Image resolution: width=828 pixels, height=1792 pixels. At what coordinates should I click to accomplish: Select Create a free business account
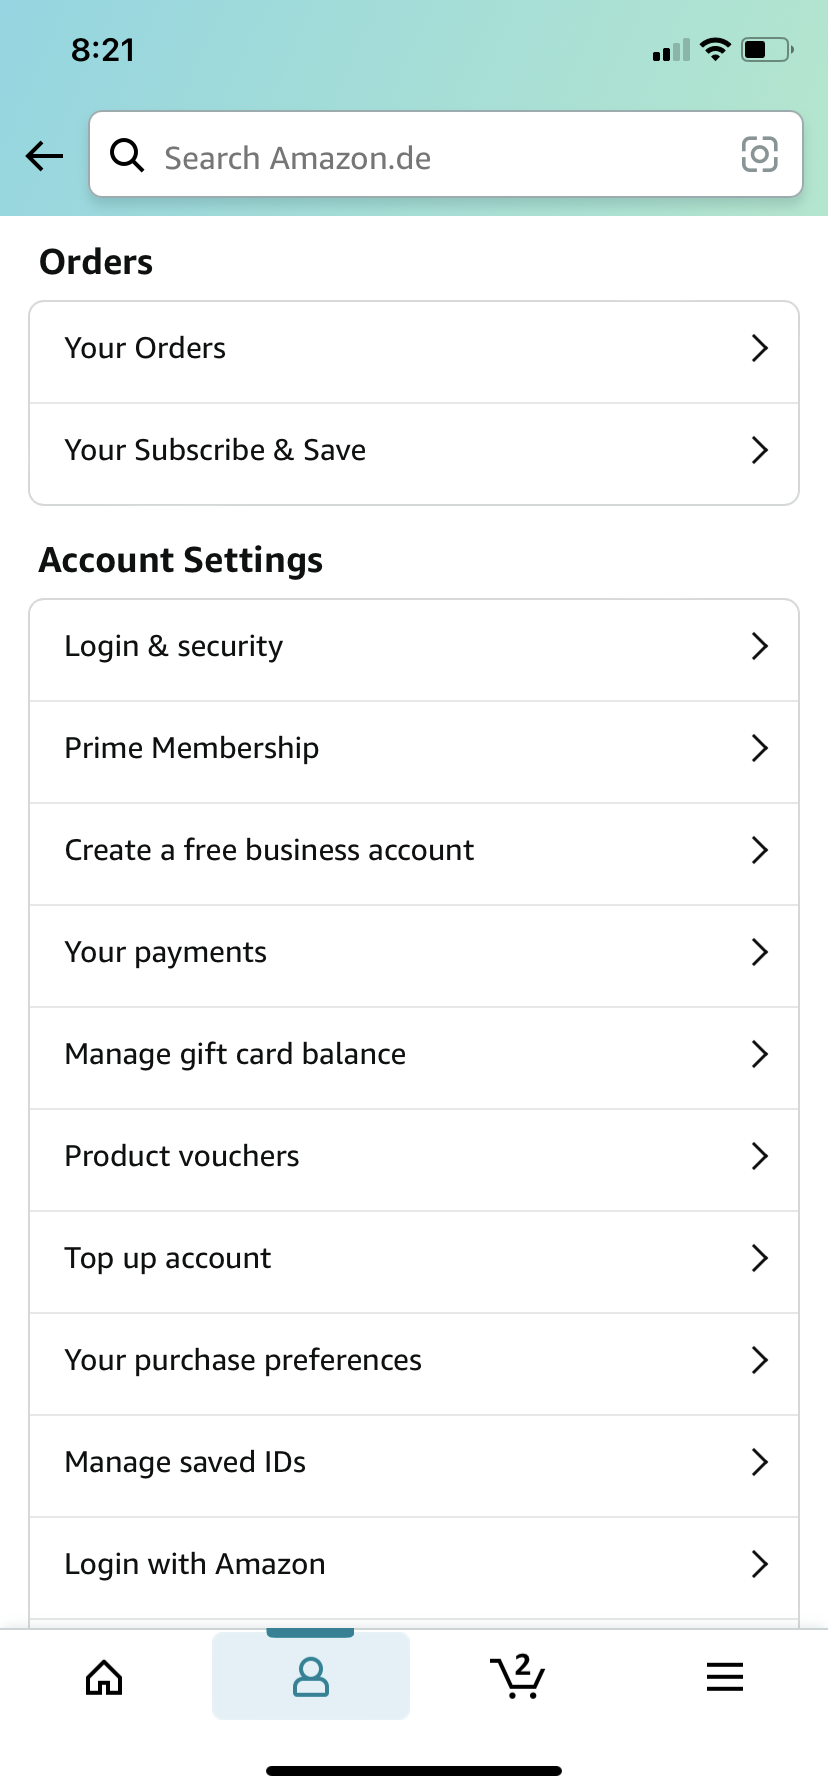413,850
